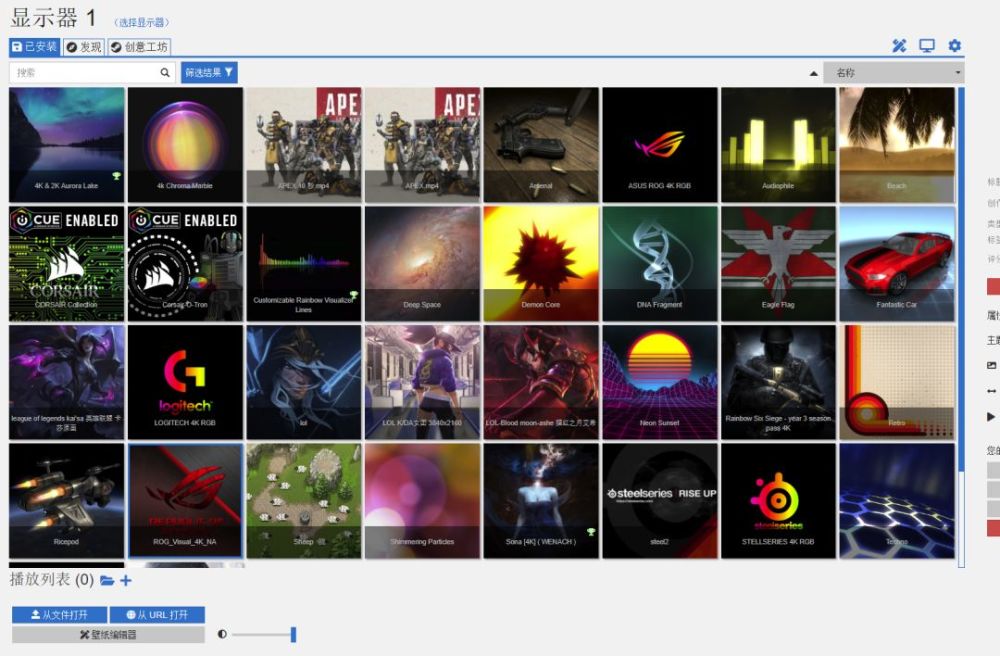Select STELLSERIES 4K RGB wallpaper
The image size is (1000, 656).
(x=779, y=500)
